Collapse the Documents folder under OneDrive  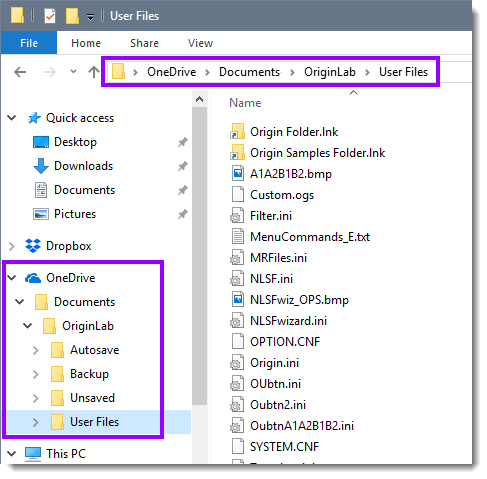pyautogui.click(x=20, y=302)
